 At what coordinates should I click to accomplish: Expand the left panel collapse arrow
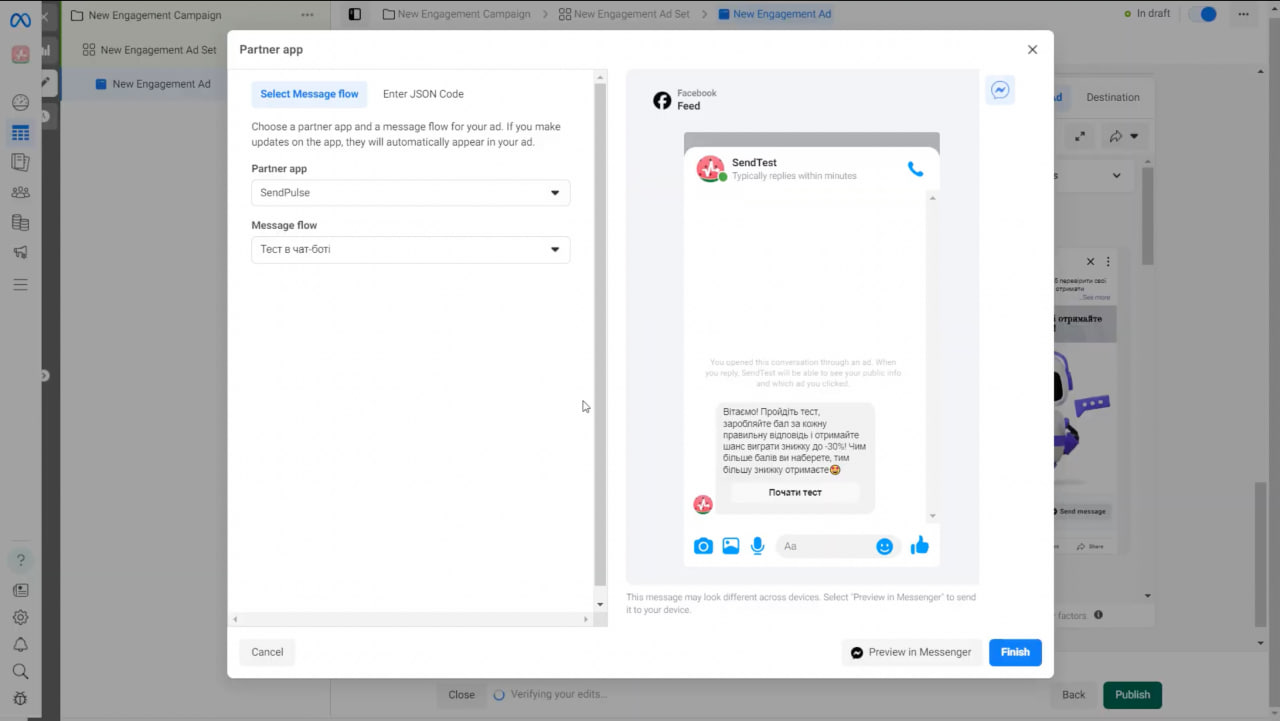(x=45, y=376)
